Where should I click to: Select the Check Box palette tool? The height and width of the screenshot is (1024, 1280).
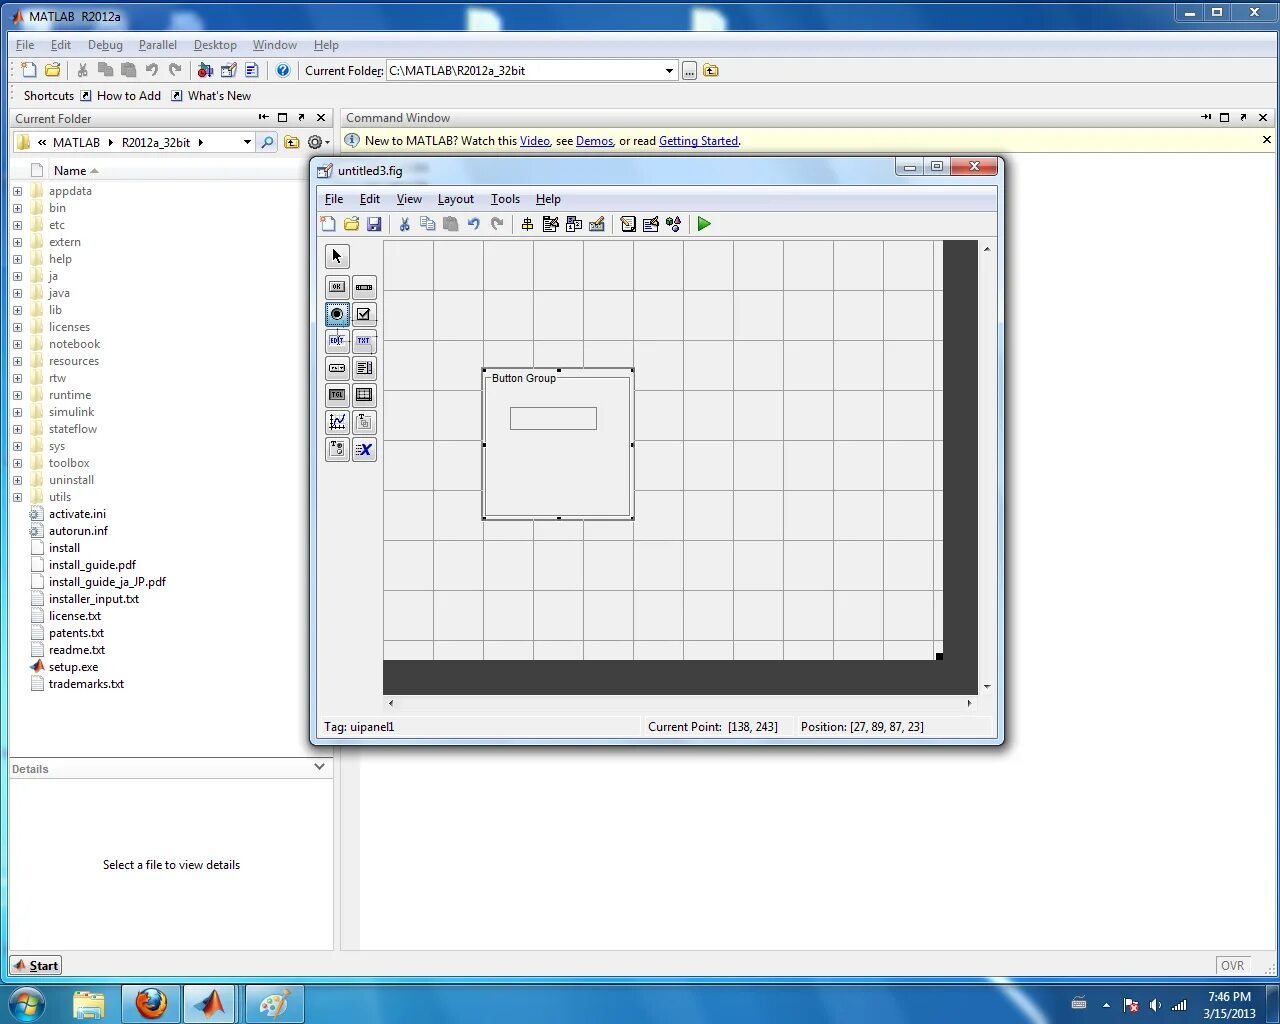[364, 314]
